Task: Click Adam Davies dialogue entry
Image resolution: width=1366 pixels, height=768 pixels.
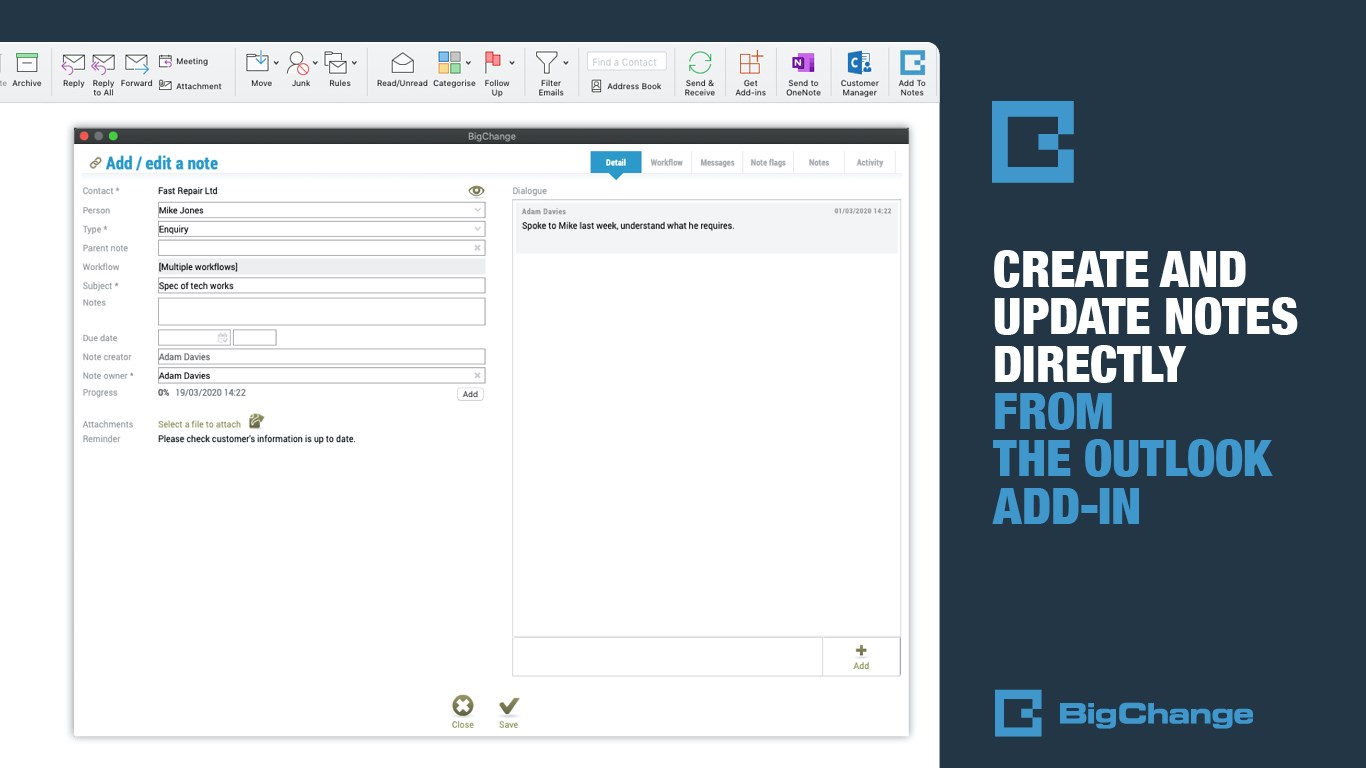Action: [707, 227]
